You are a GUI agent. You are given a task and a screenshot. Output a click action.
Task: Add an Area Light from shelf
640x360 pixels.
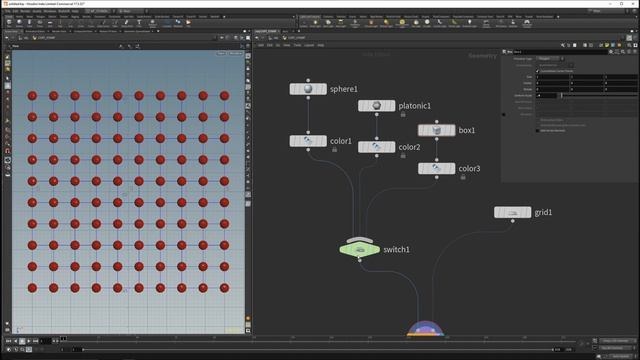click(x=341, y=24)
